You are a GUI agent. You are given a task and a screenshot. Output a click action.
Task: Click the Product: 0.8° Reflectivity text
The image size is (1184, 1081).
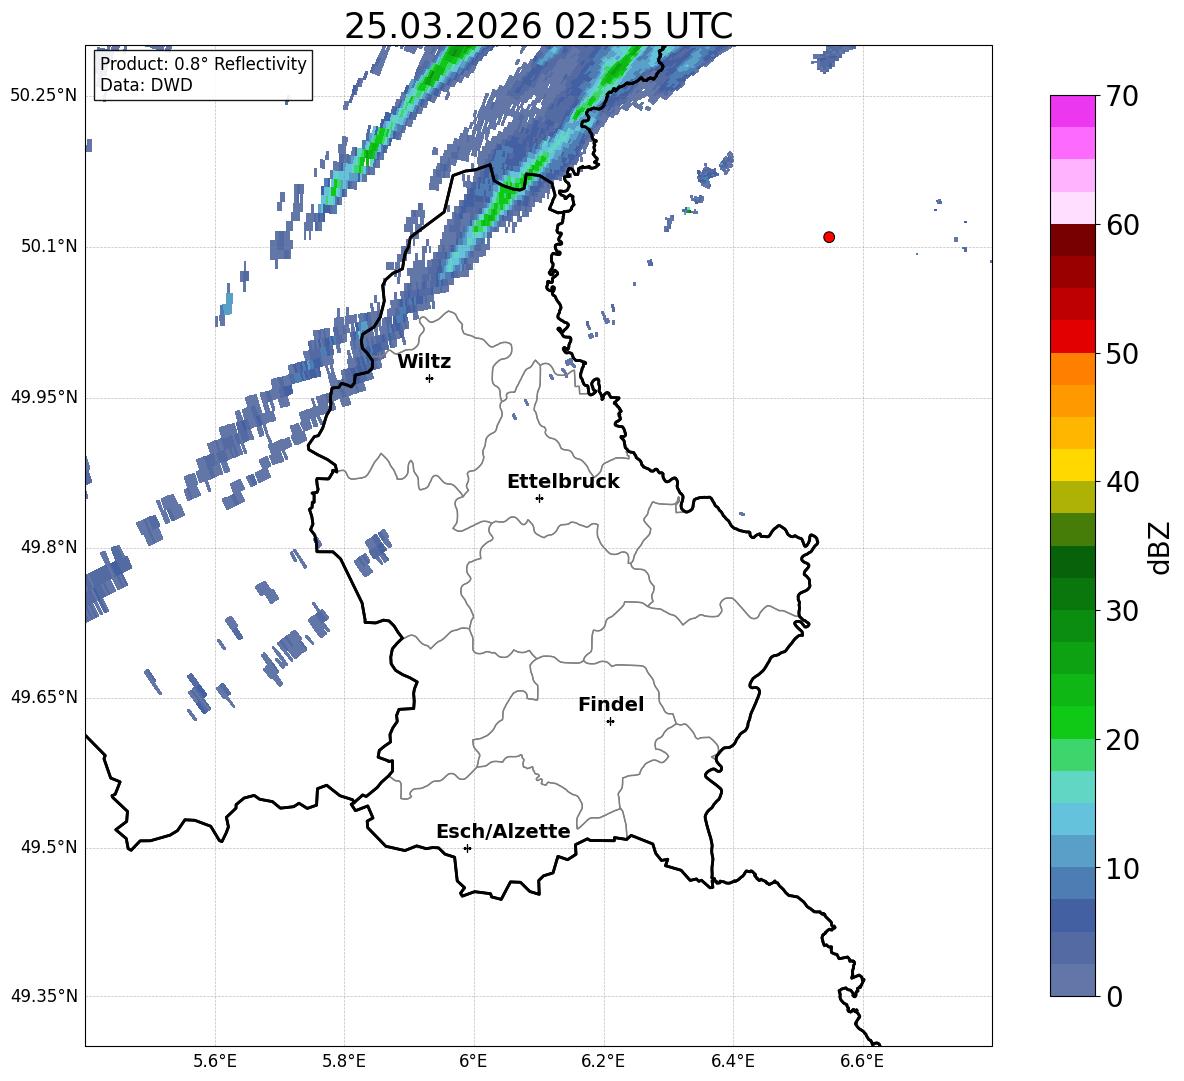203,64
